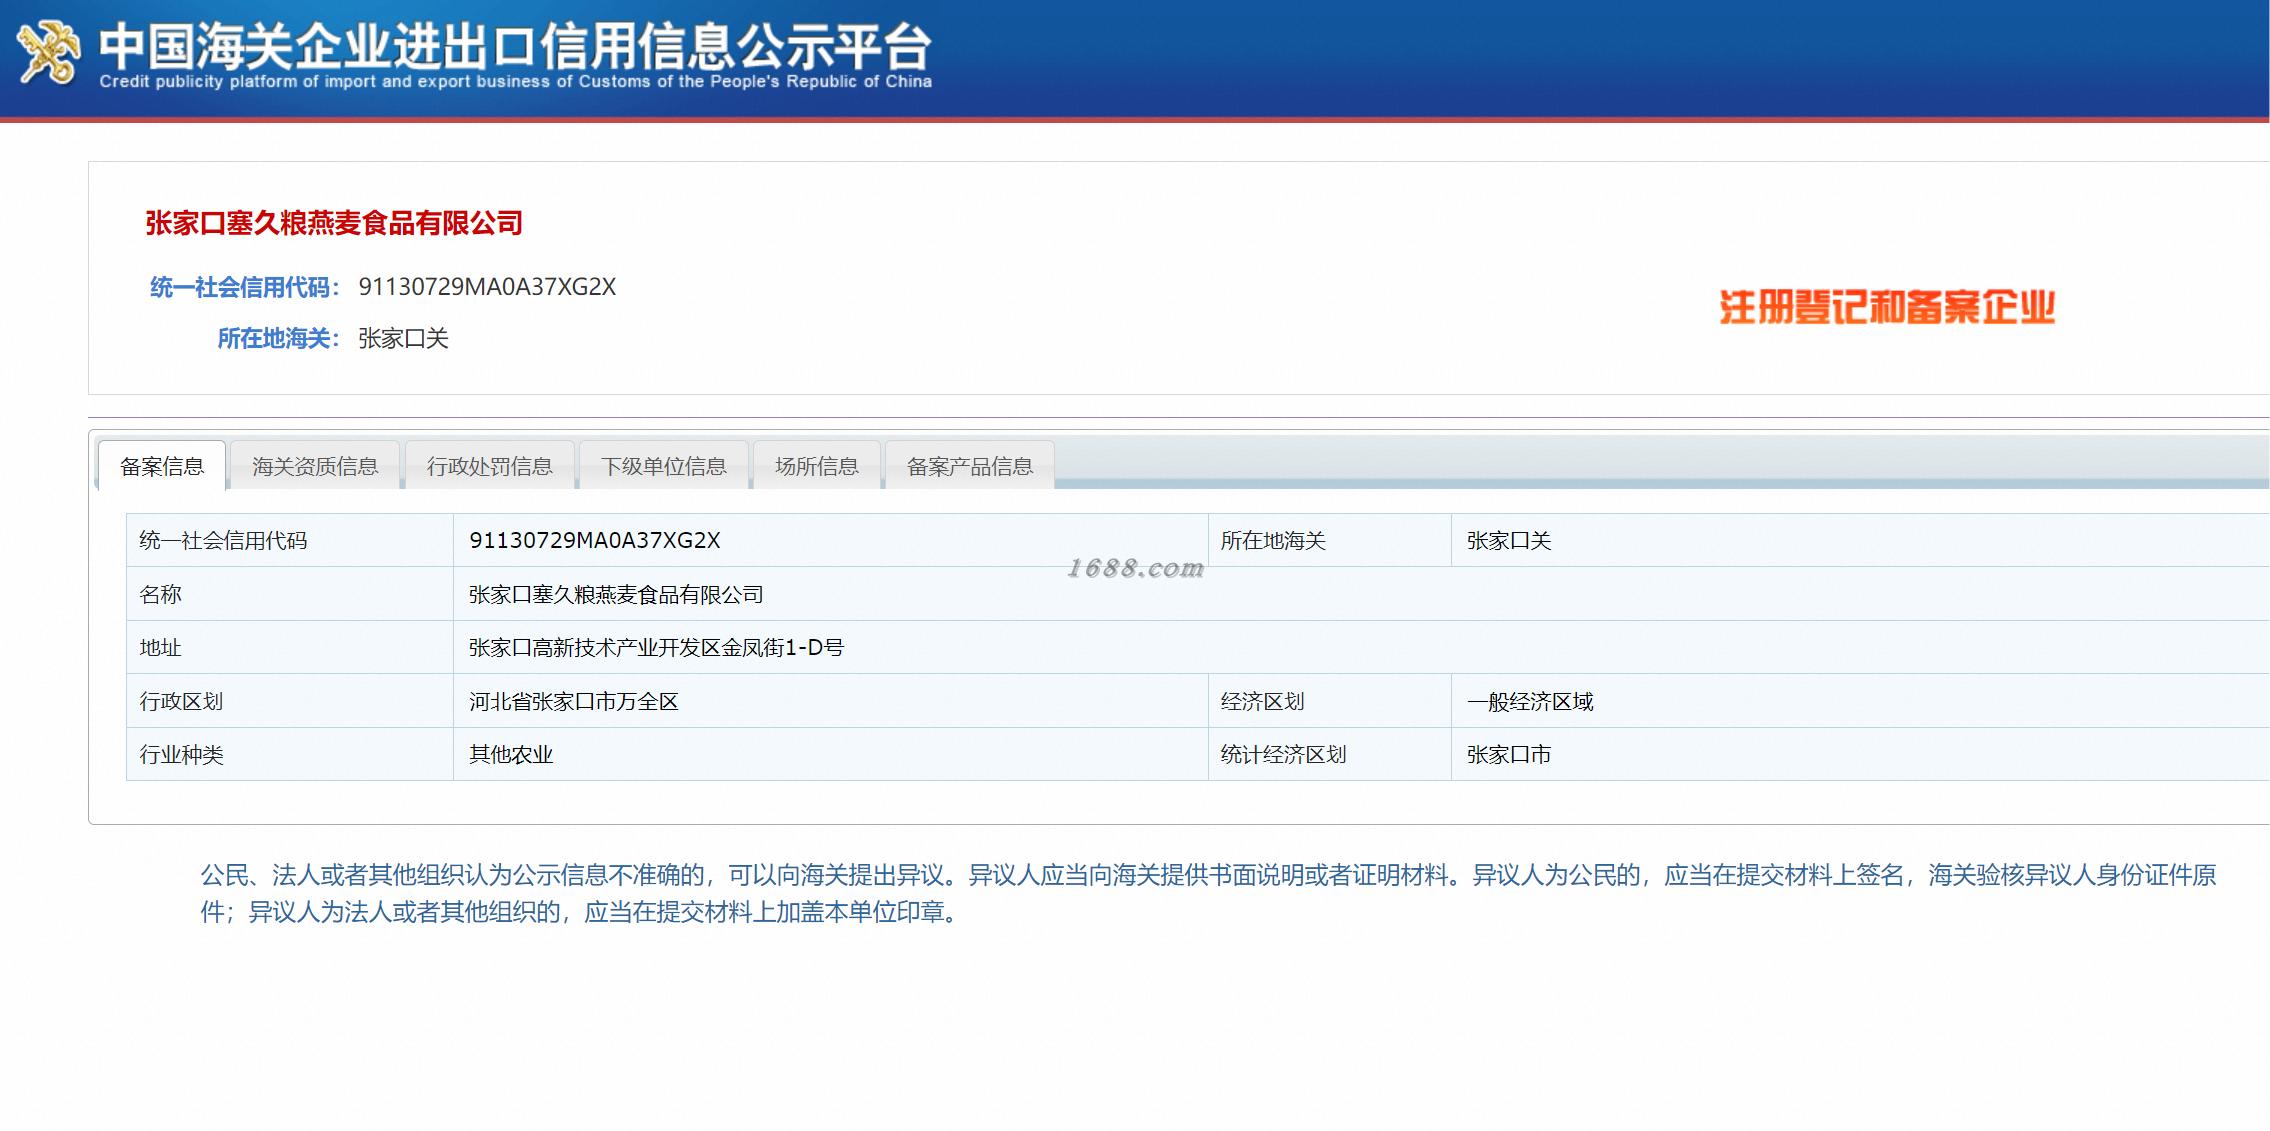Click the credit code value in header
The image size is (2270, 1131).
[487, 287]
